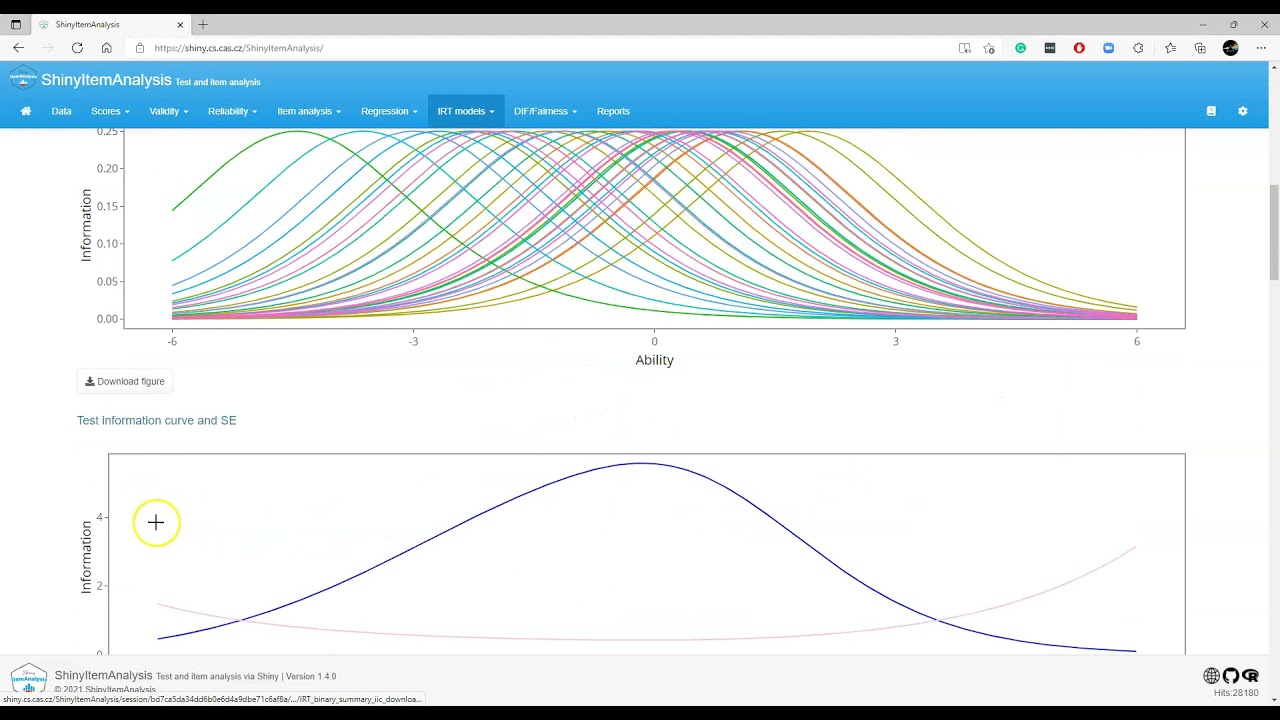Expand the Regression dropdown menu

(x=389, y=111)
